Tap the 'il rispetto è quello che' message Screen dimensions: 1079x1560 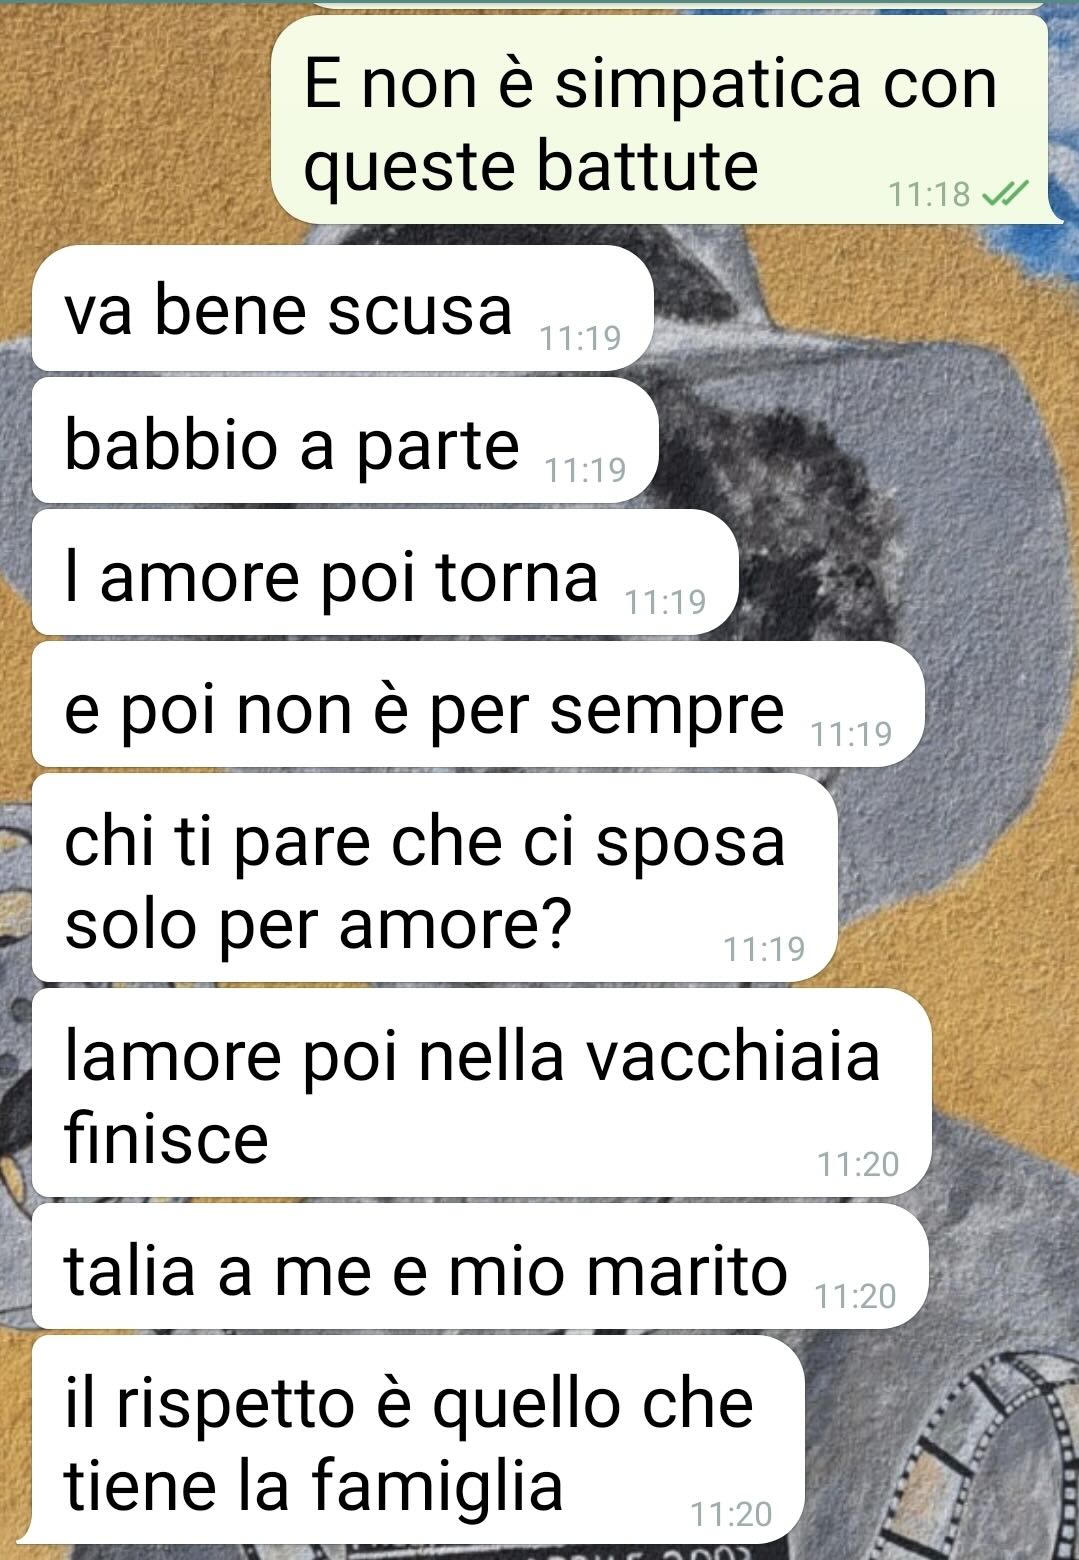(x=418, y=1441)
